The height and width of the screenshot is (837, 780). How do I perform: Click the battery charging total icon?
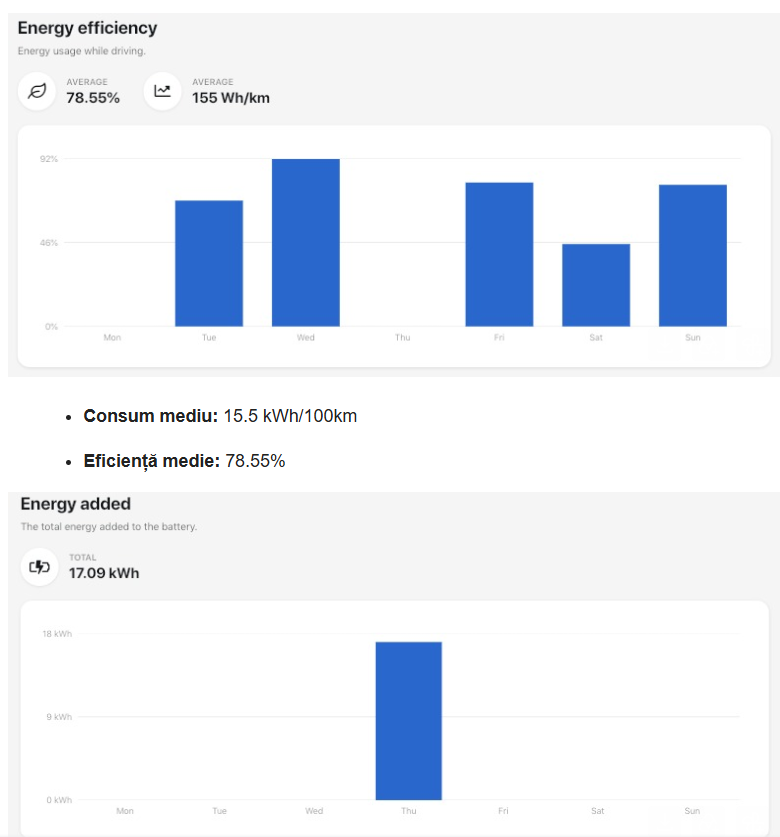pyautogui.click(x=40, y=566)
